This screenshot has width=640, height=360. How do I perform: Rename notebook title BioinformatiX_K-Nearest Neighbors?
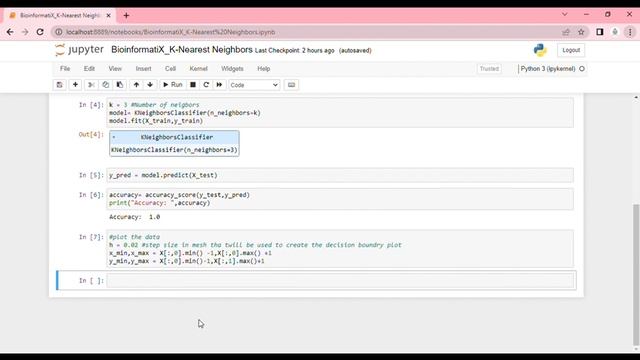pos(182,50)
